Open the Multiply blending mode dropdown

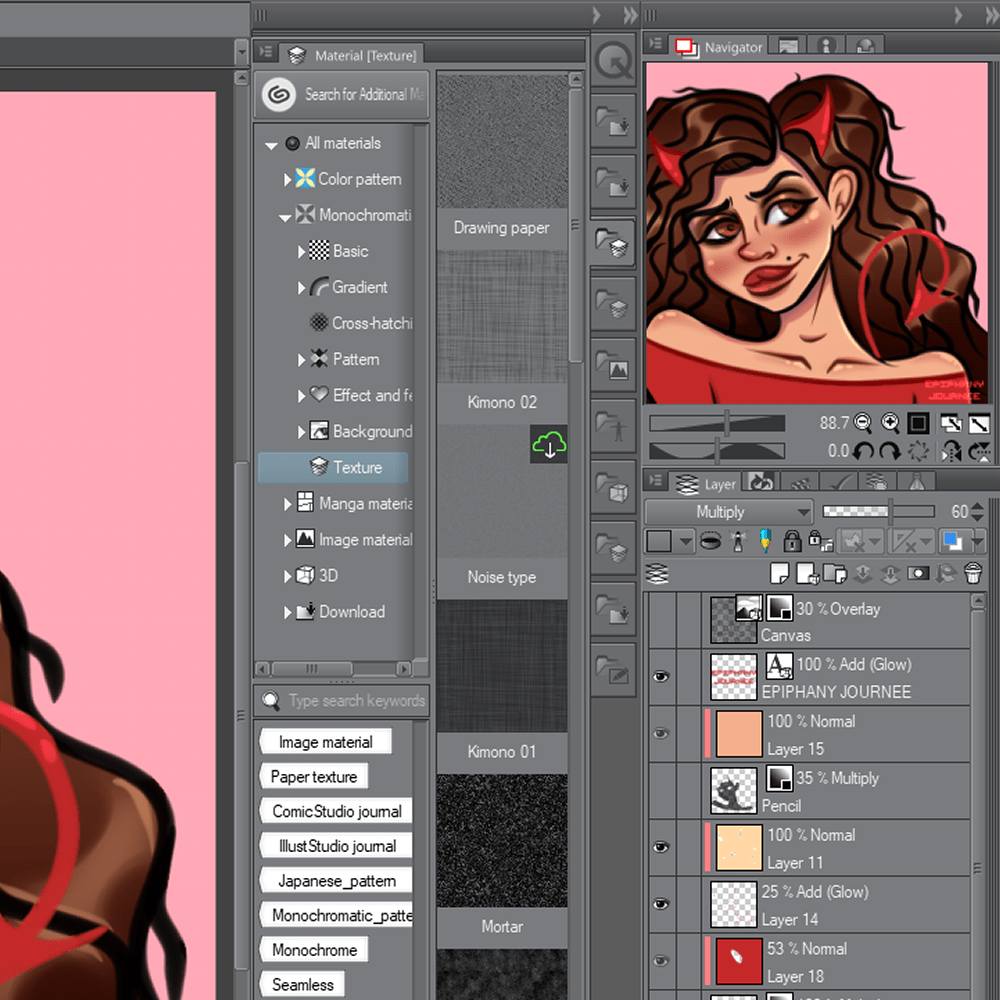click(729, 512)
